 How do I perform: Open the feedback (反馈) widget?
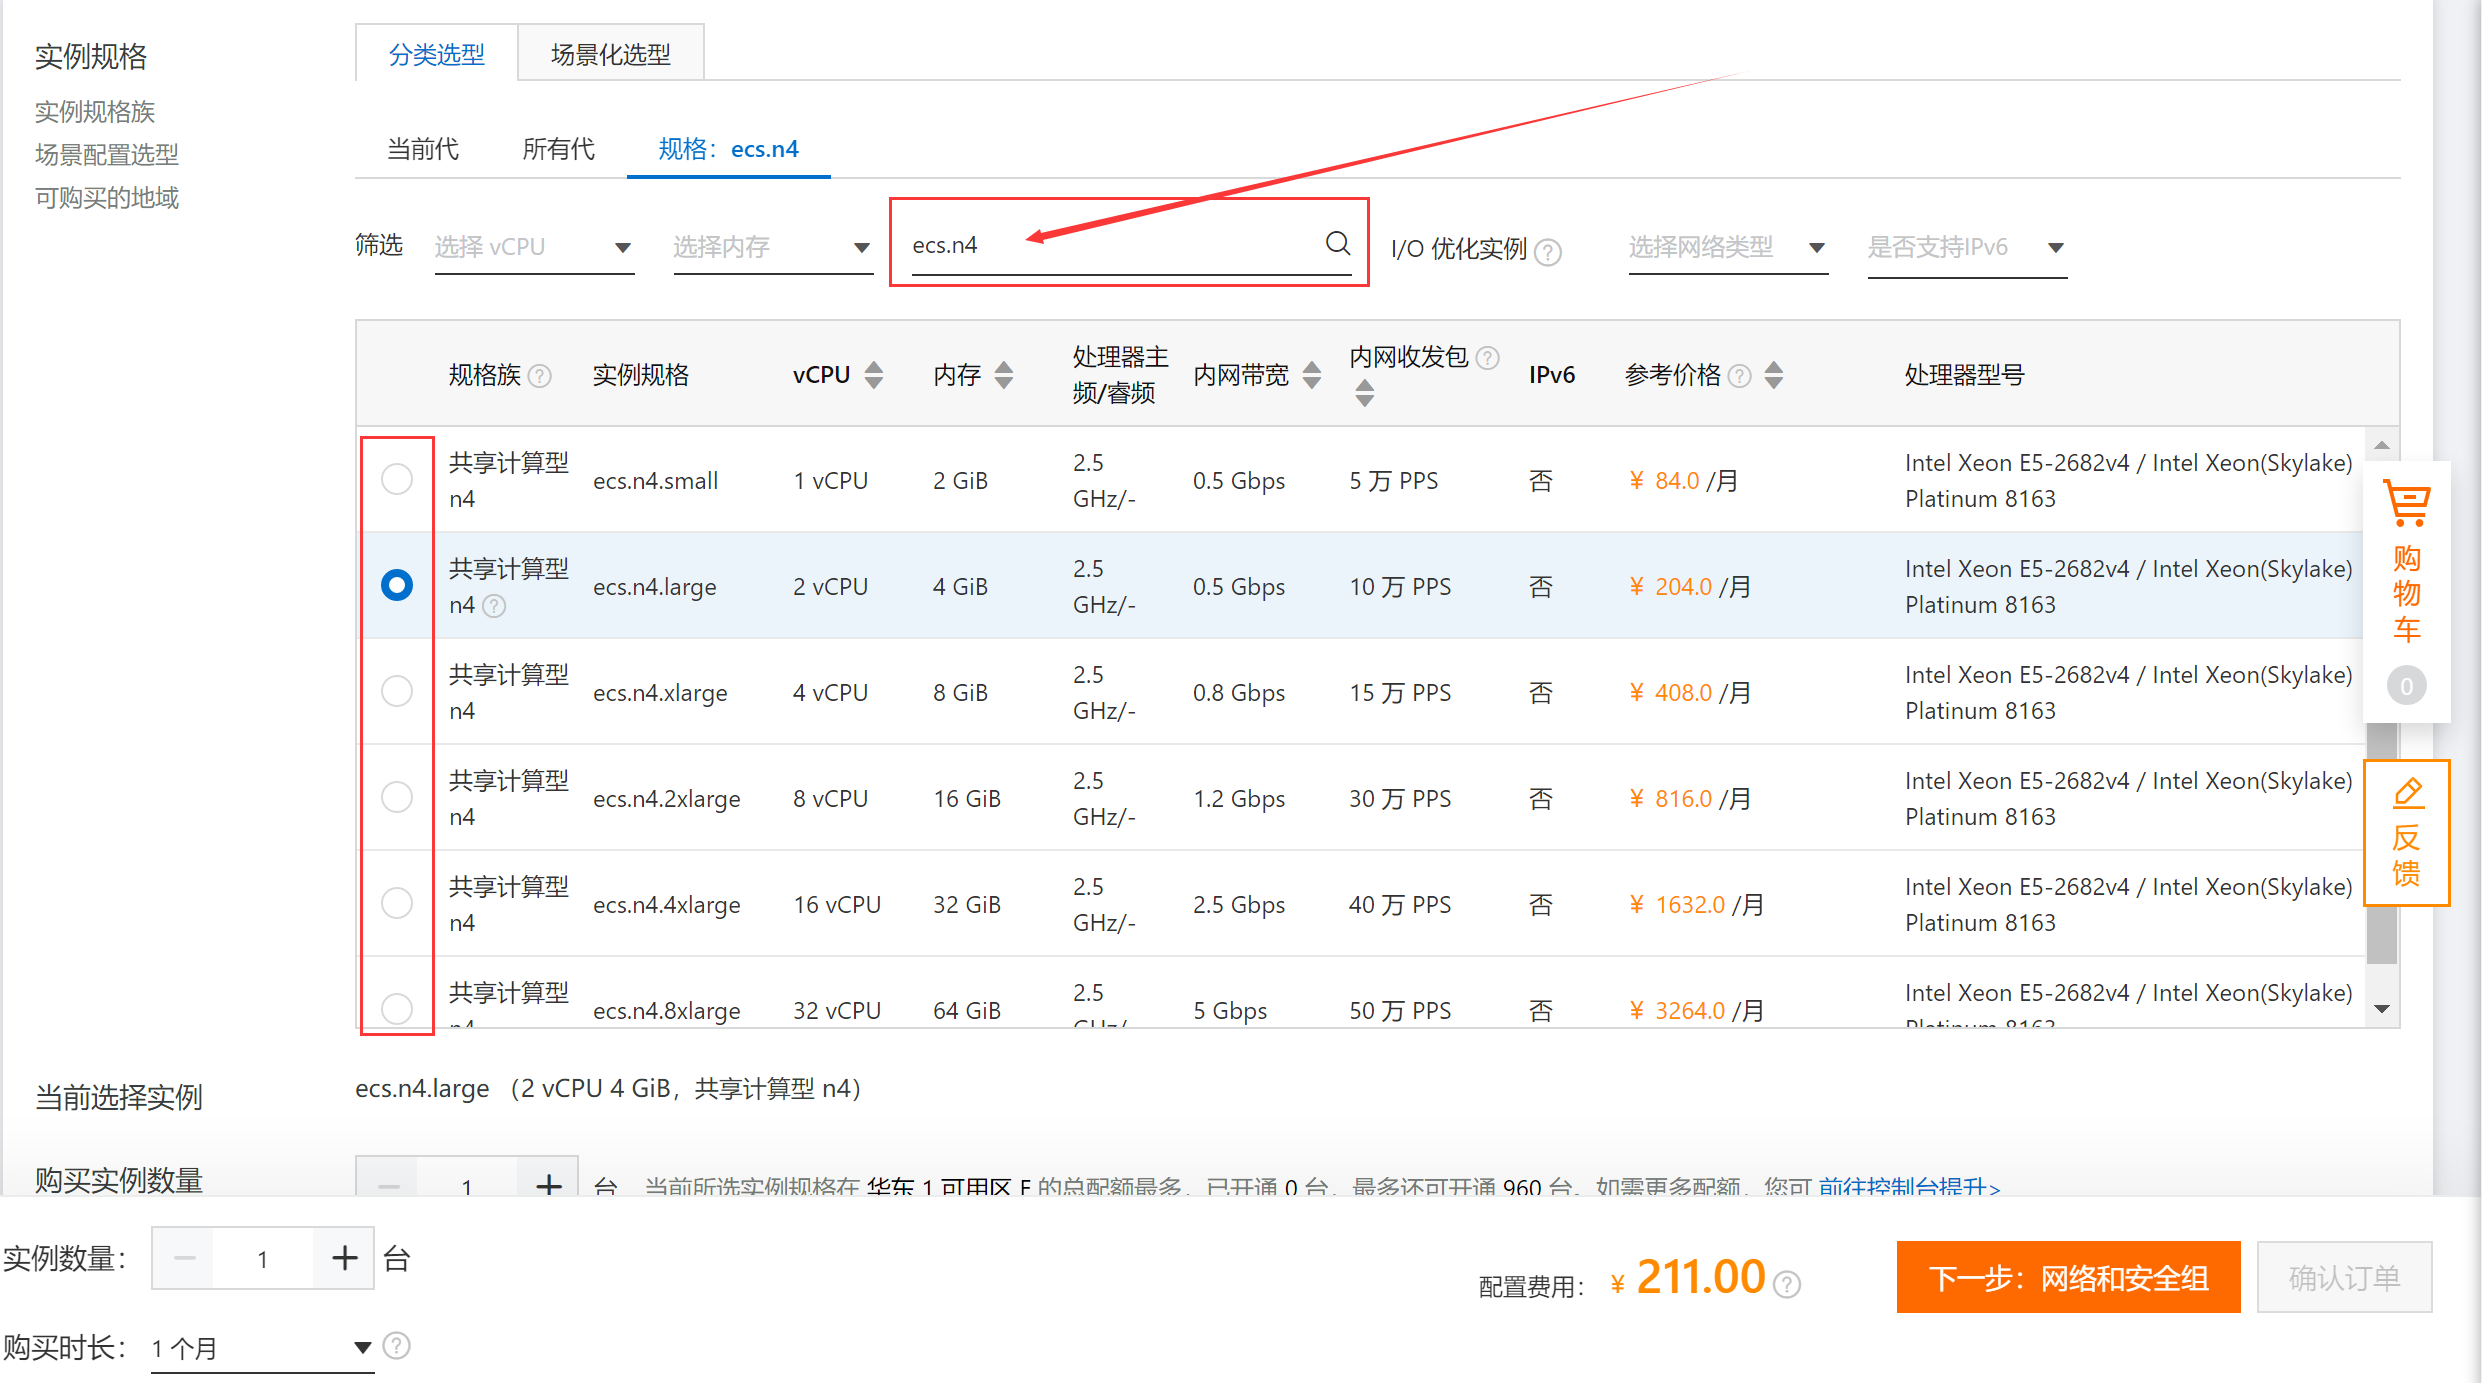[x=2406, y=832]
